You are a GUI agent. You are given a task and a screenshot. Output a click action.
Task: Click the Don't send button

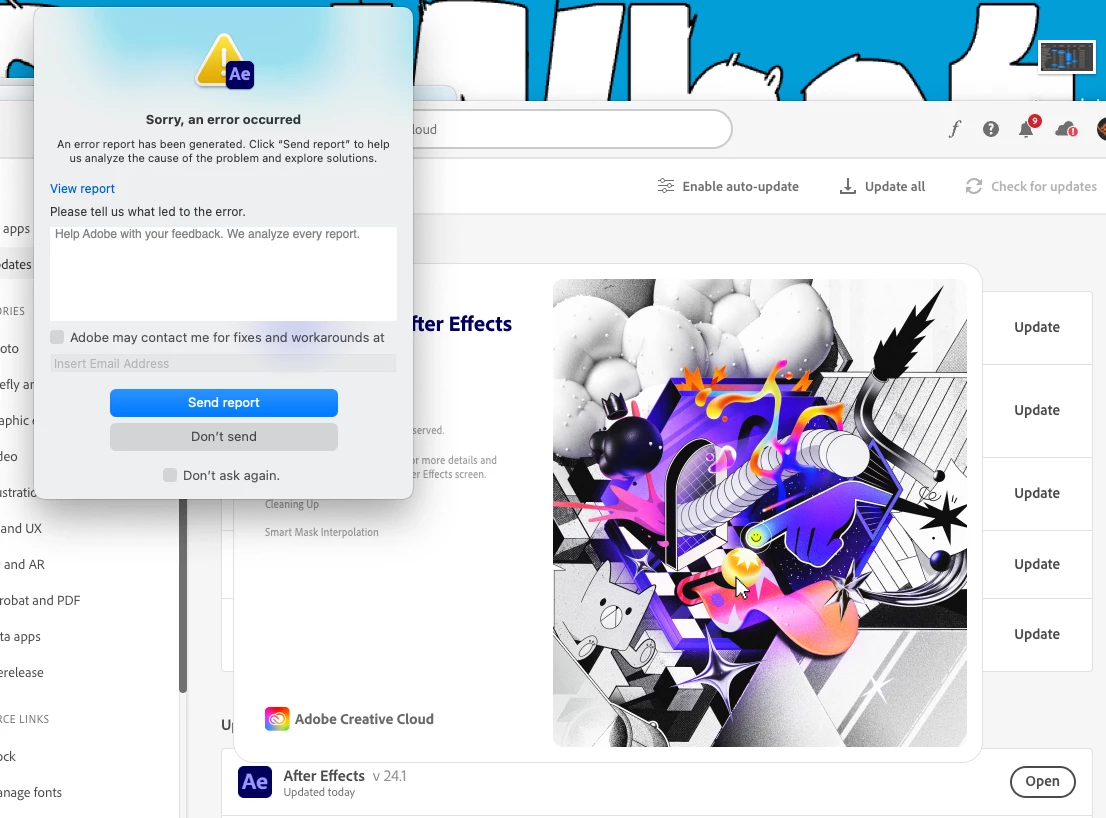(224, 437)
